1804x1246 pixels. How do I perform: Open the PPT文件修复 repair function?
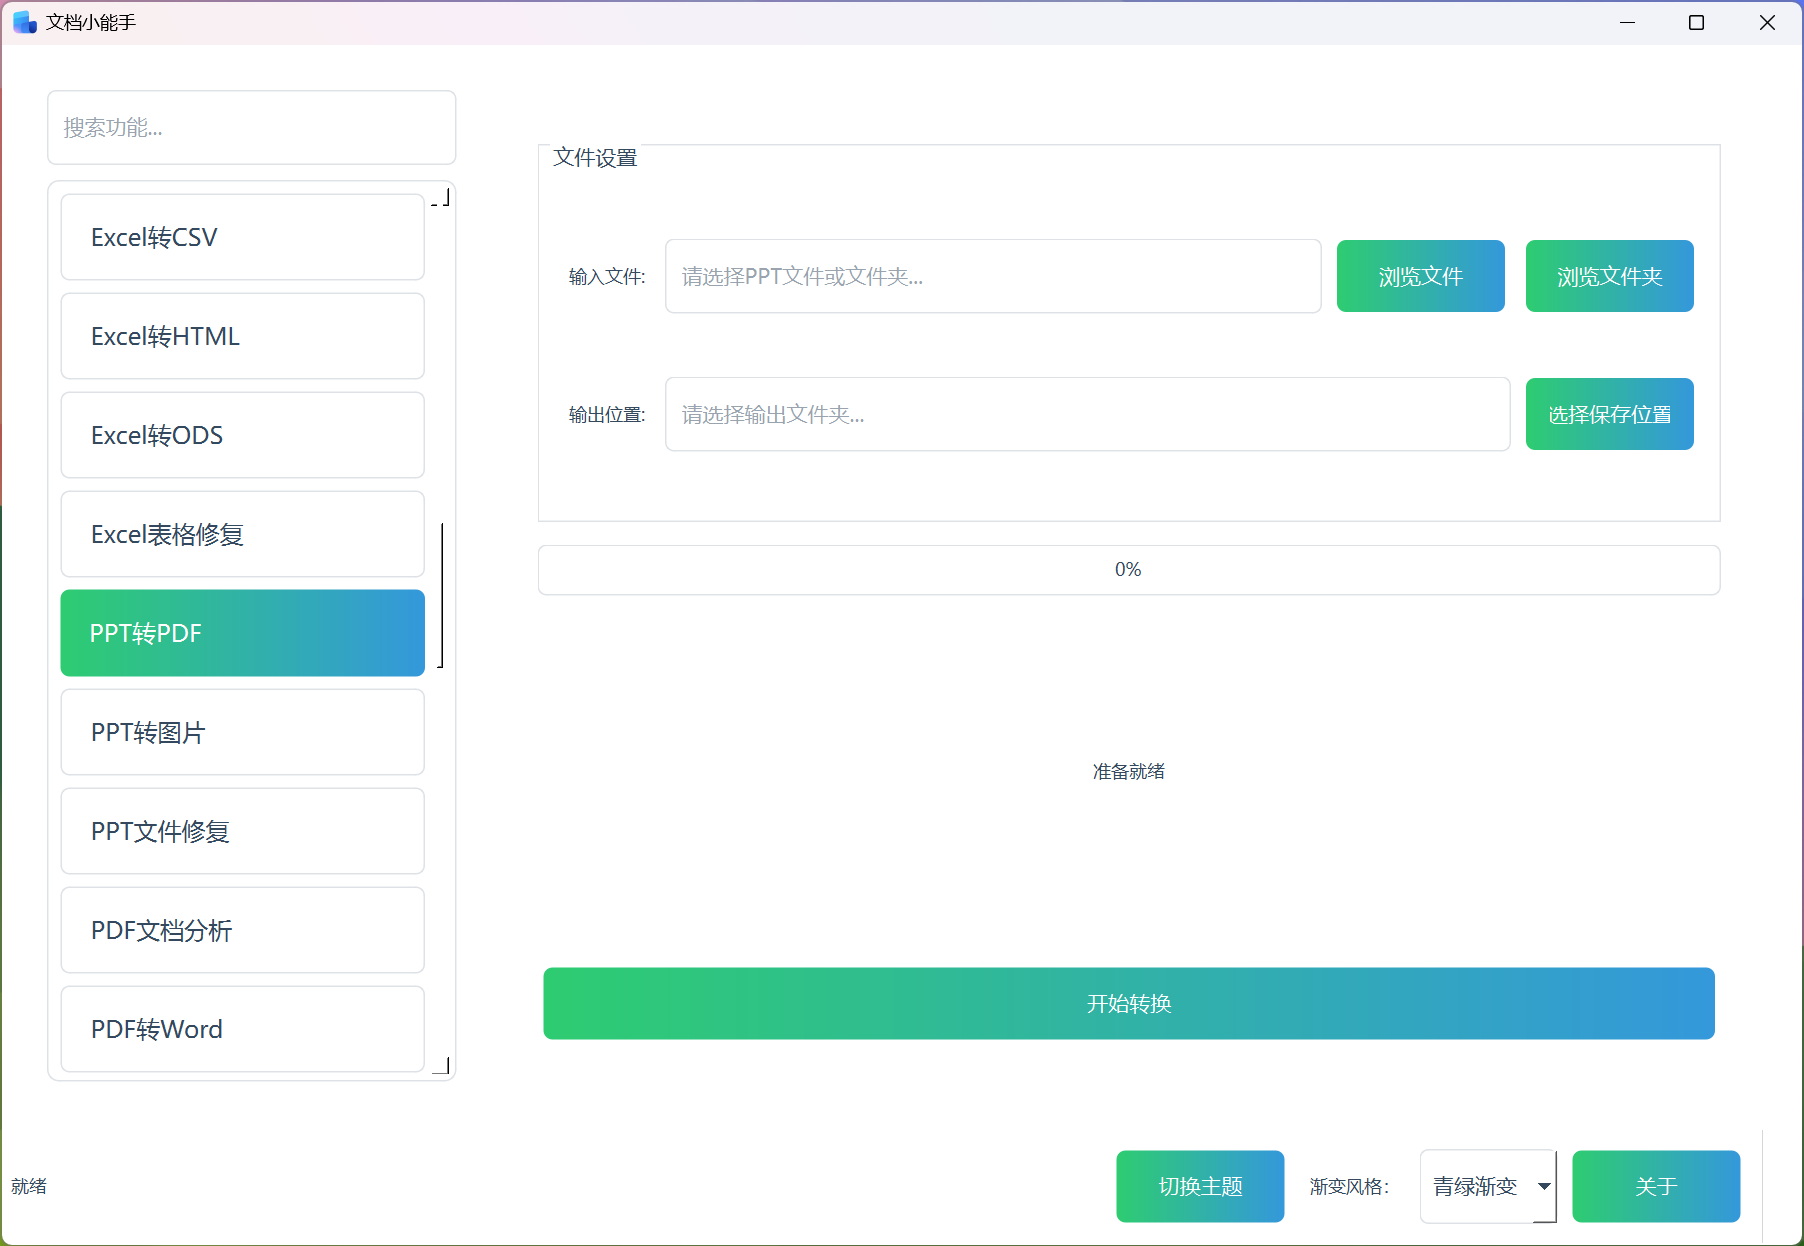click(242, 831)
